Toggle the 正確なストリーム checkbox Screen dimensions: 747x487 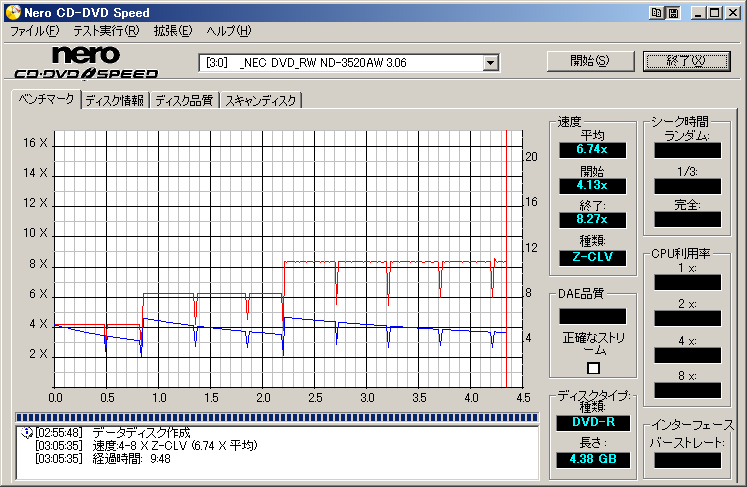pos(593,368)
